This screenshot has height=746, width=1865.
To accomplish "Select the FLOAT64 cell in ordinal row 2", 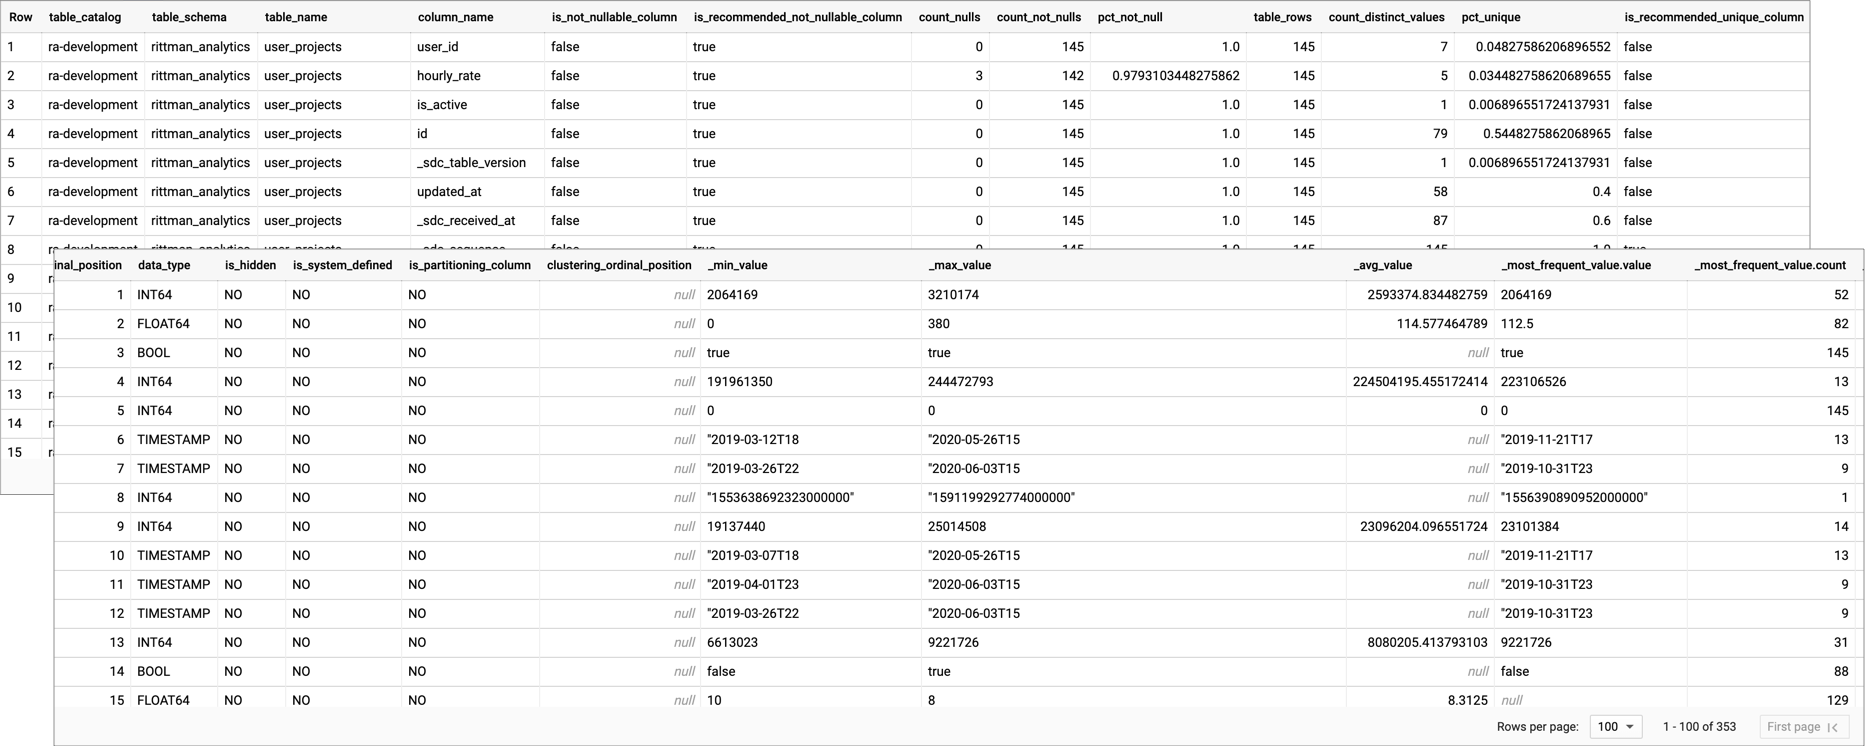I will click(163, 324).
